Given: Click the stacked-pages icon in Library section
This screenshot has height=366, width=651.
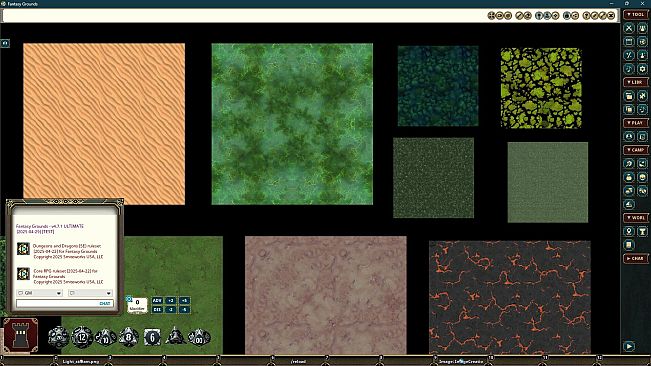Looking at the screenshot, I should coord(629,109).
